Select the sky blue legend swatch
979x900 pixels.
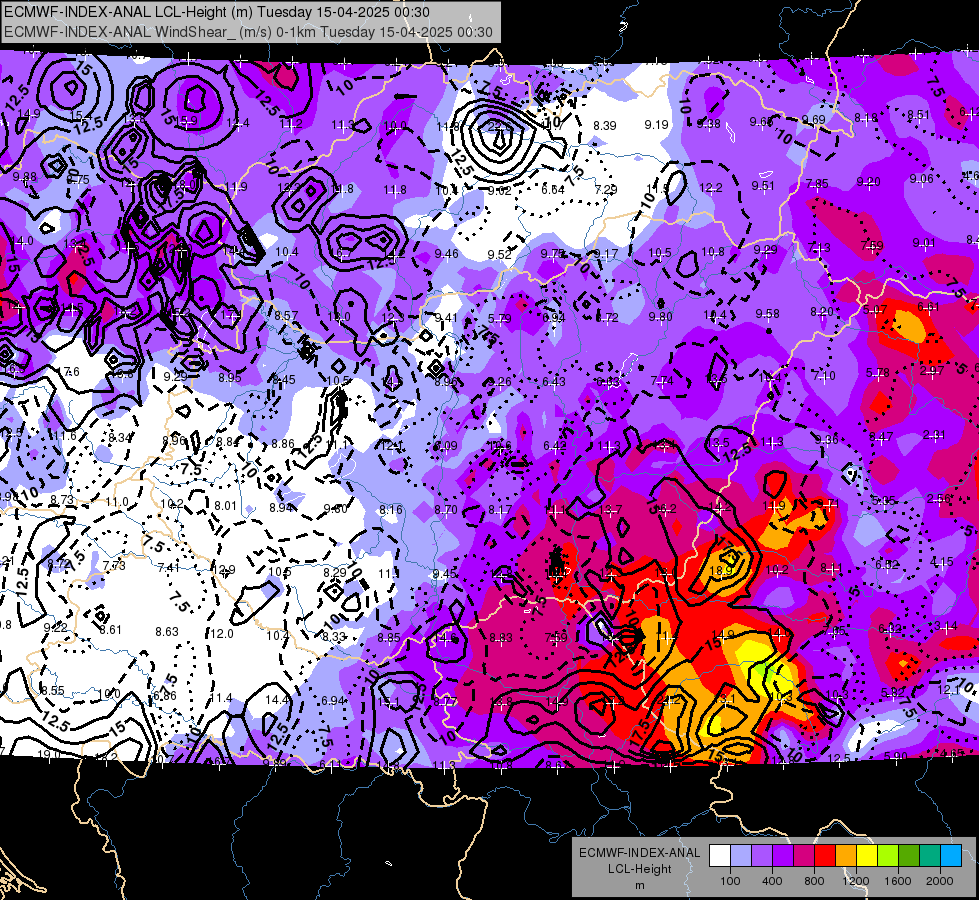951,856
